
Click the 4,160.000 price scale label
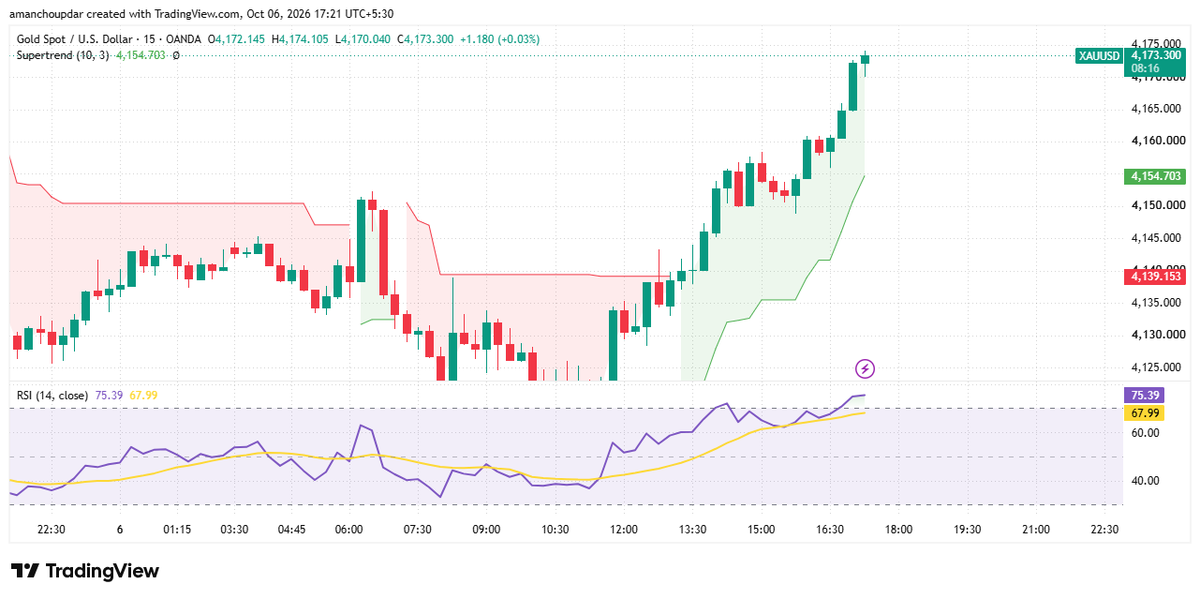click(x=1157, y=141)
